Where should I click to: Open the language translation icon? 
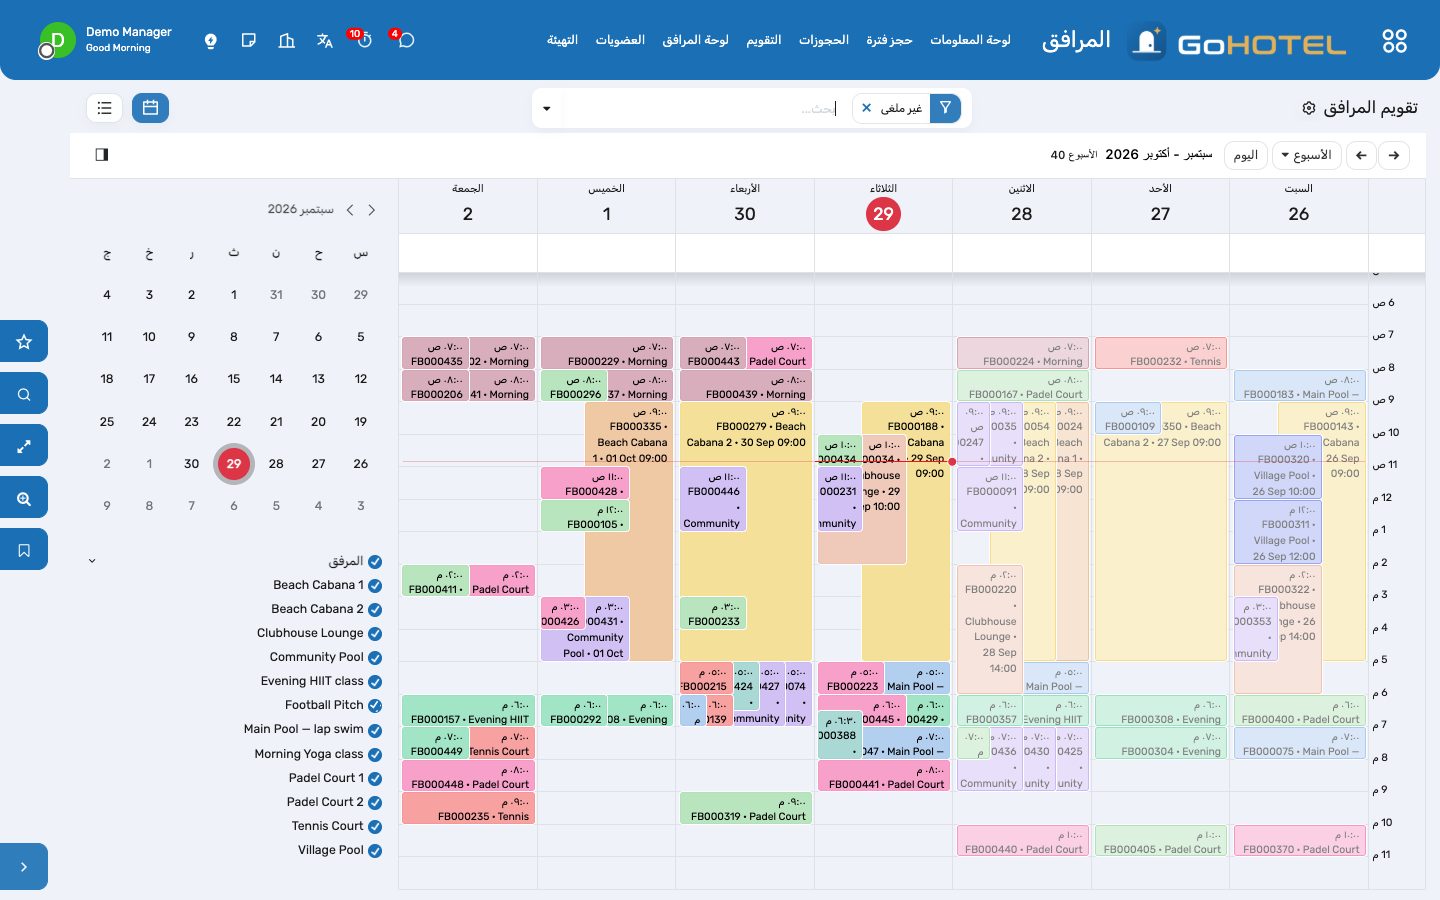(x=324, y=41)
